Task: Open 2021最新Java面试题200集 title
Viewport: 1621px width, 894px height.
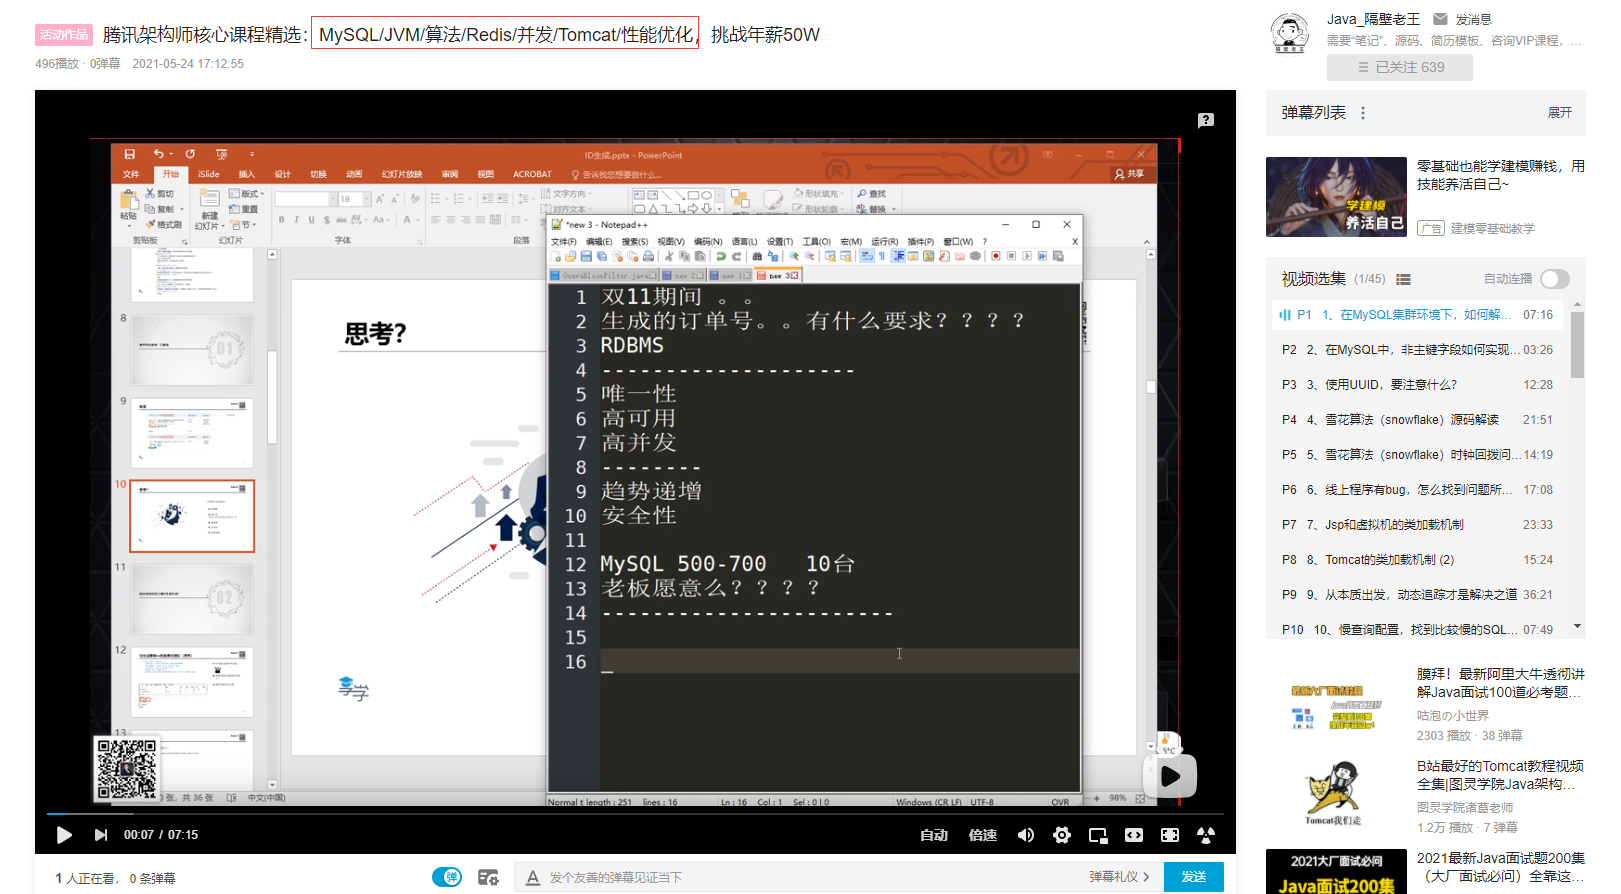Action: tap(1500, 867)
